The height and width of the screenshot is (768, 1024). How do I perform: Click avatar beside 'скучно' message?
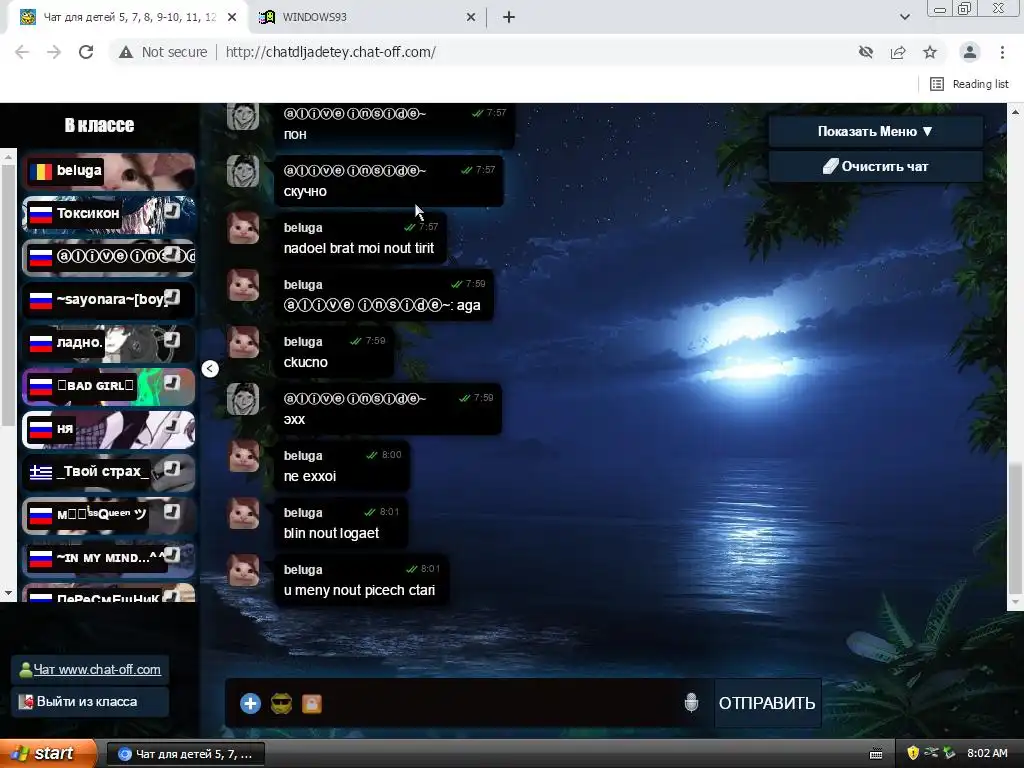tap(243, 171)
